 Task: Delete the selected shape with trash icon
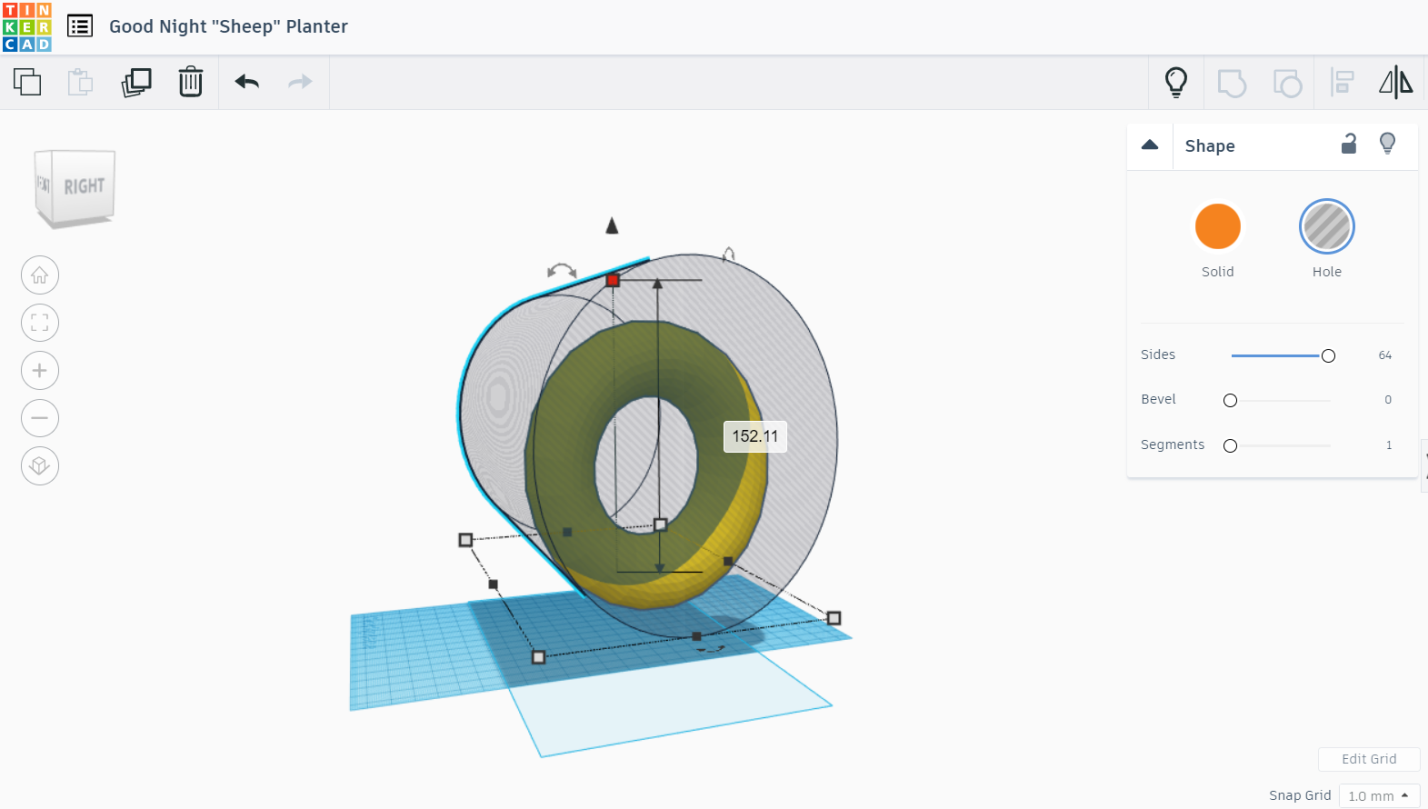tap(191, 82)
